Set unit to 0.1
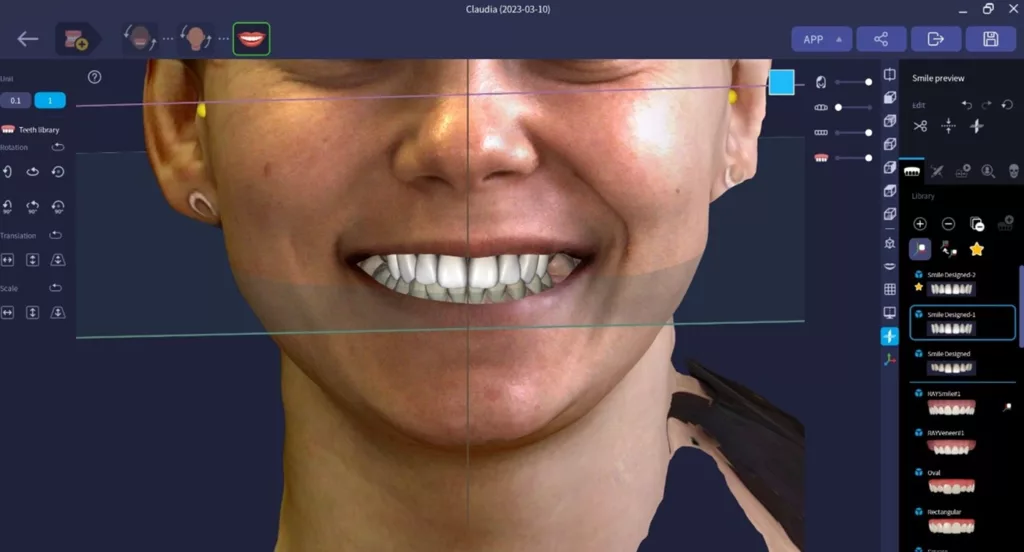 [16, 101]
